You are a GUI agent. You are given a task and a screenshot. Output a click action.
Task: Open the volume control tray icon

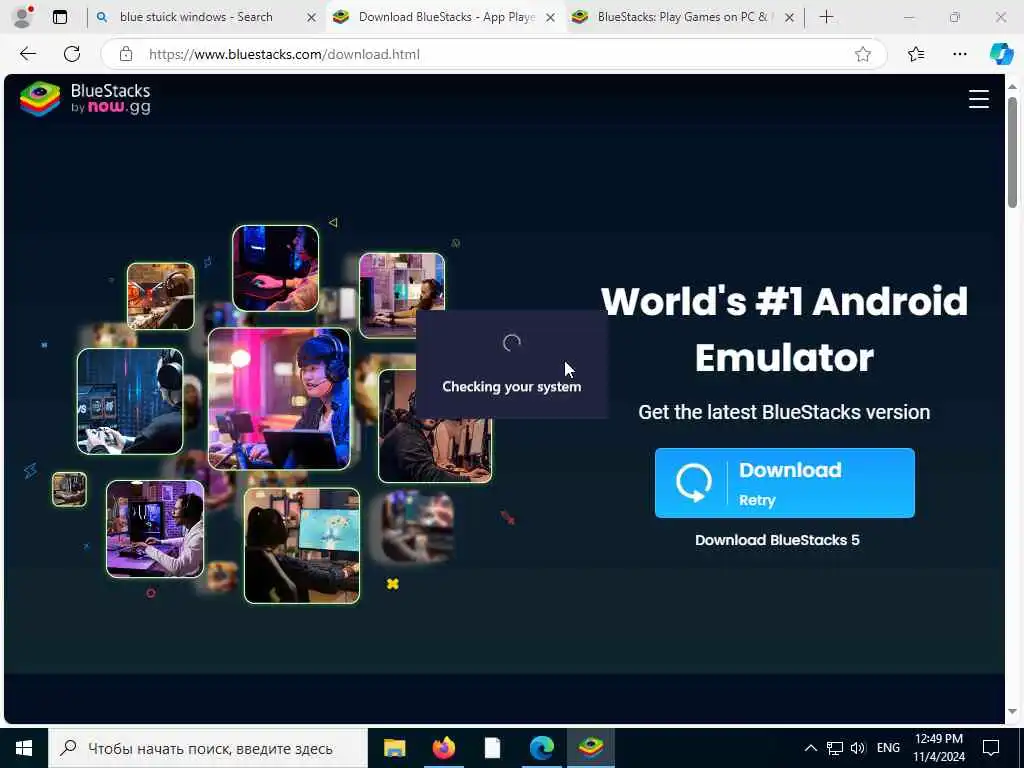point(858,748)
